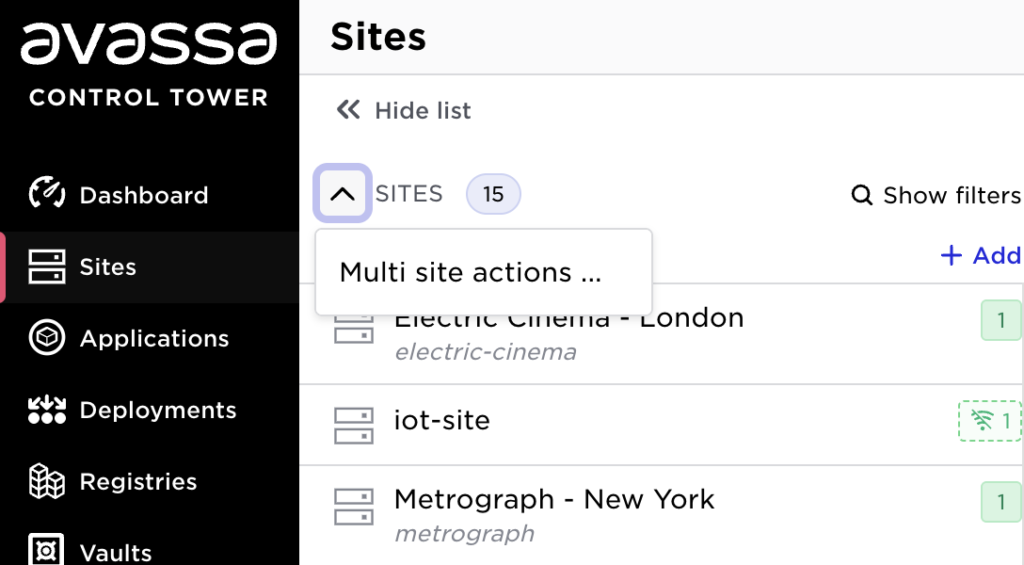The image size is (1024, 565).
Task: Select Metrograph - New York site
Action: point(661,515)
